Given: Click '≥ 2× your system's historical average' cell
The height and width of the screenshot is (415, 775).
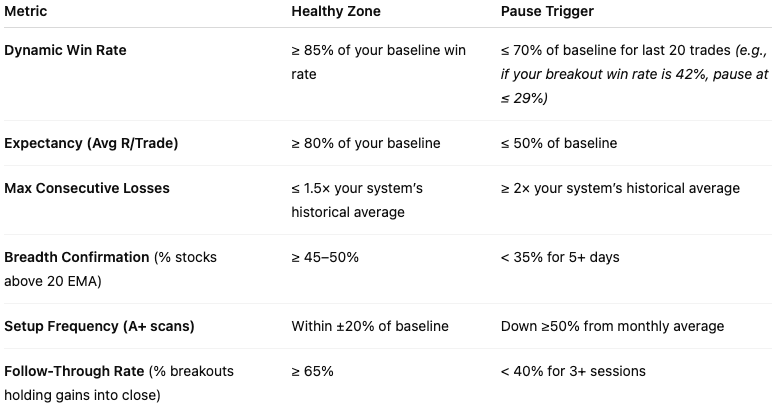Looking at the screenshot, I should pyautogui.click(x=620, y=188).
